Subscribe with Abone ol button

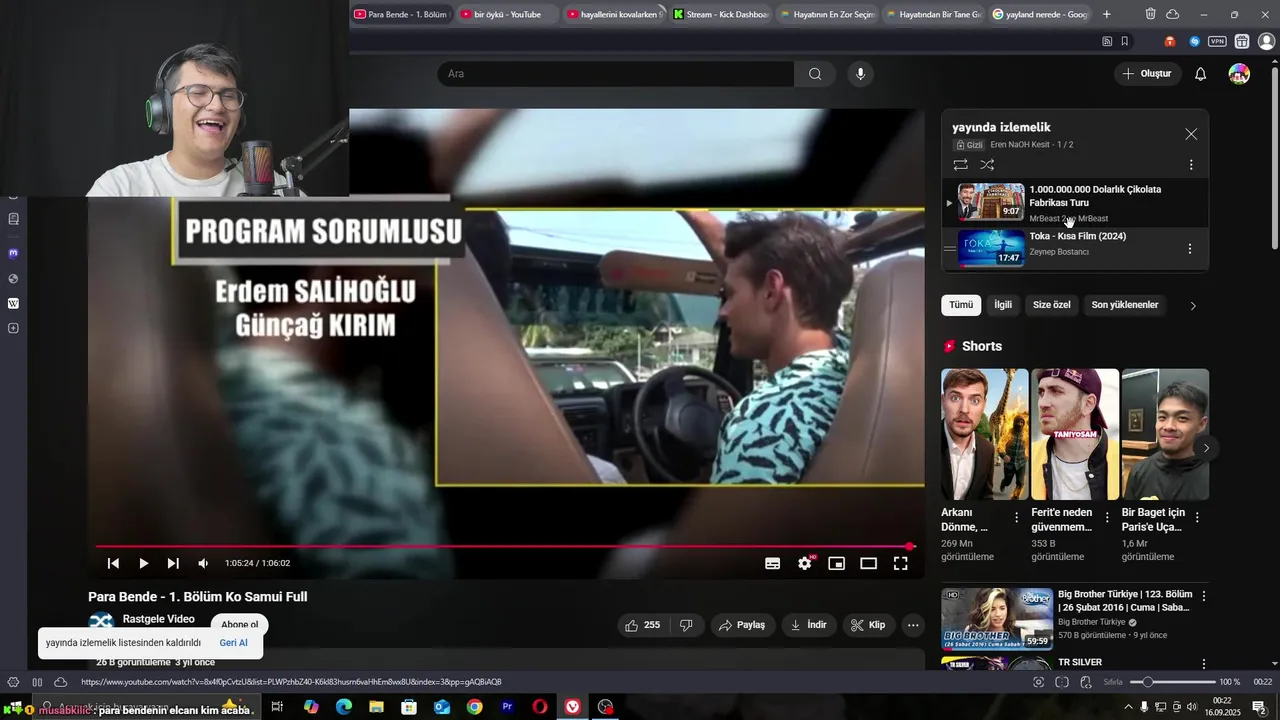coord(239,624)
